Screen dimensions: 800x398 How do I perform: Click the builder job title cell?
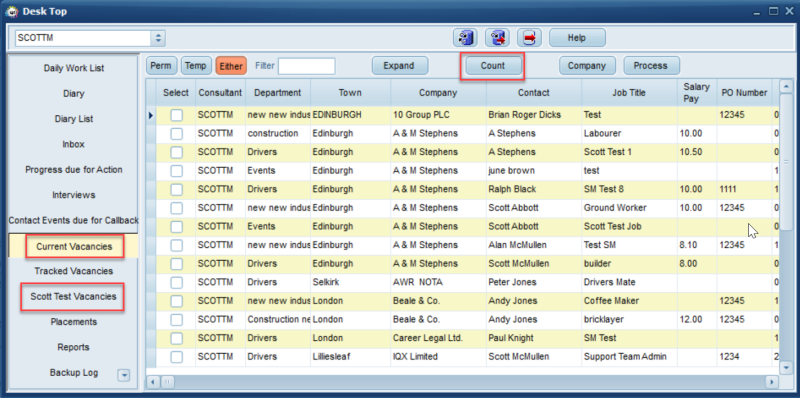(629, 264)
